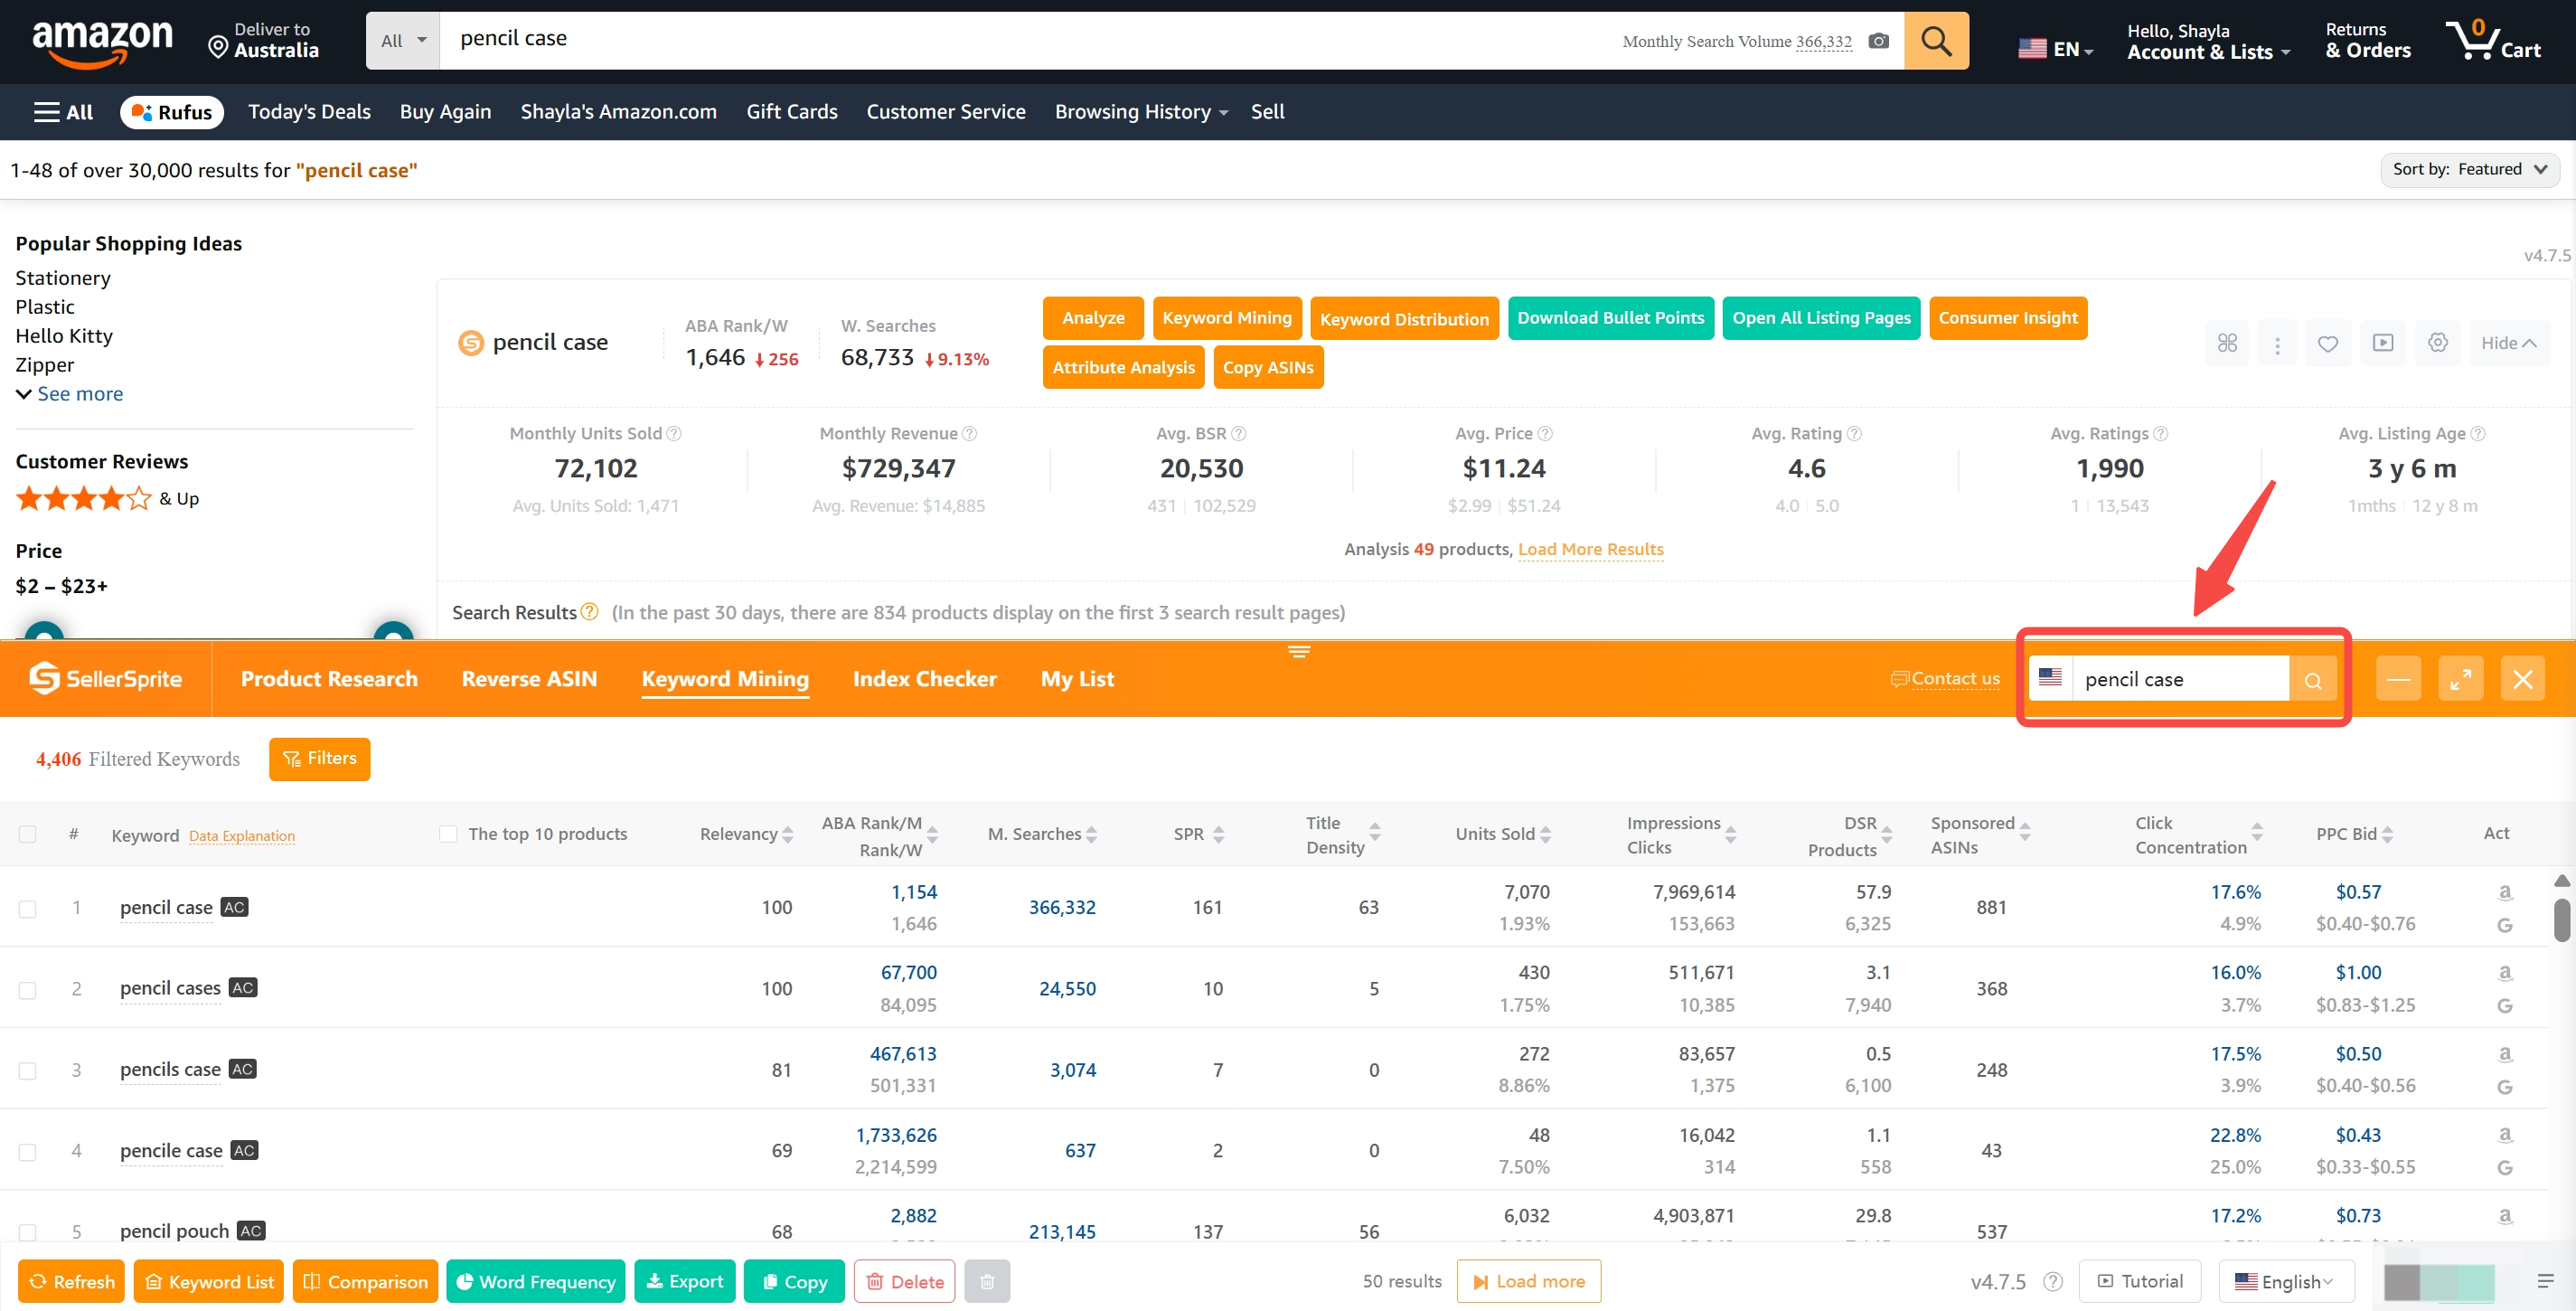
Task: Open the English language selector
Action: point(2285,1281)
